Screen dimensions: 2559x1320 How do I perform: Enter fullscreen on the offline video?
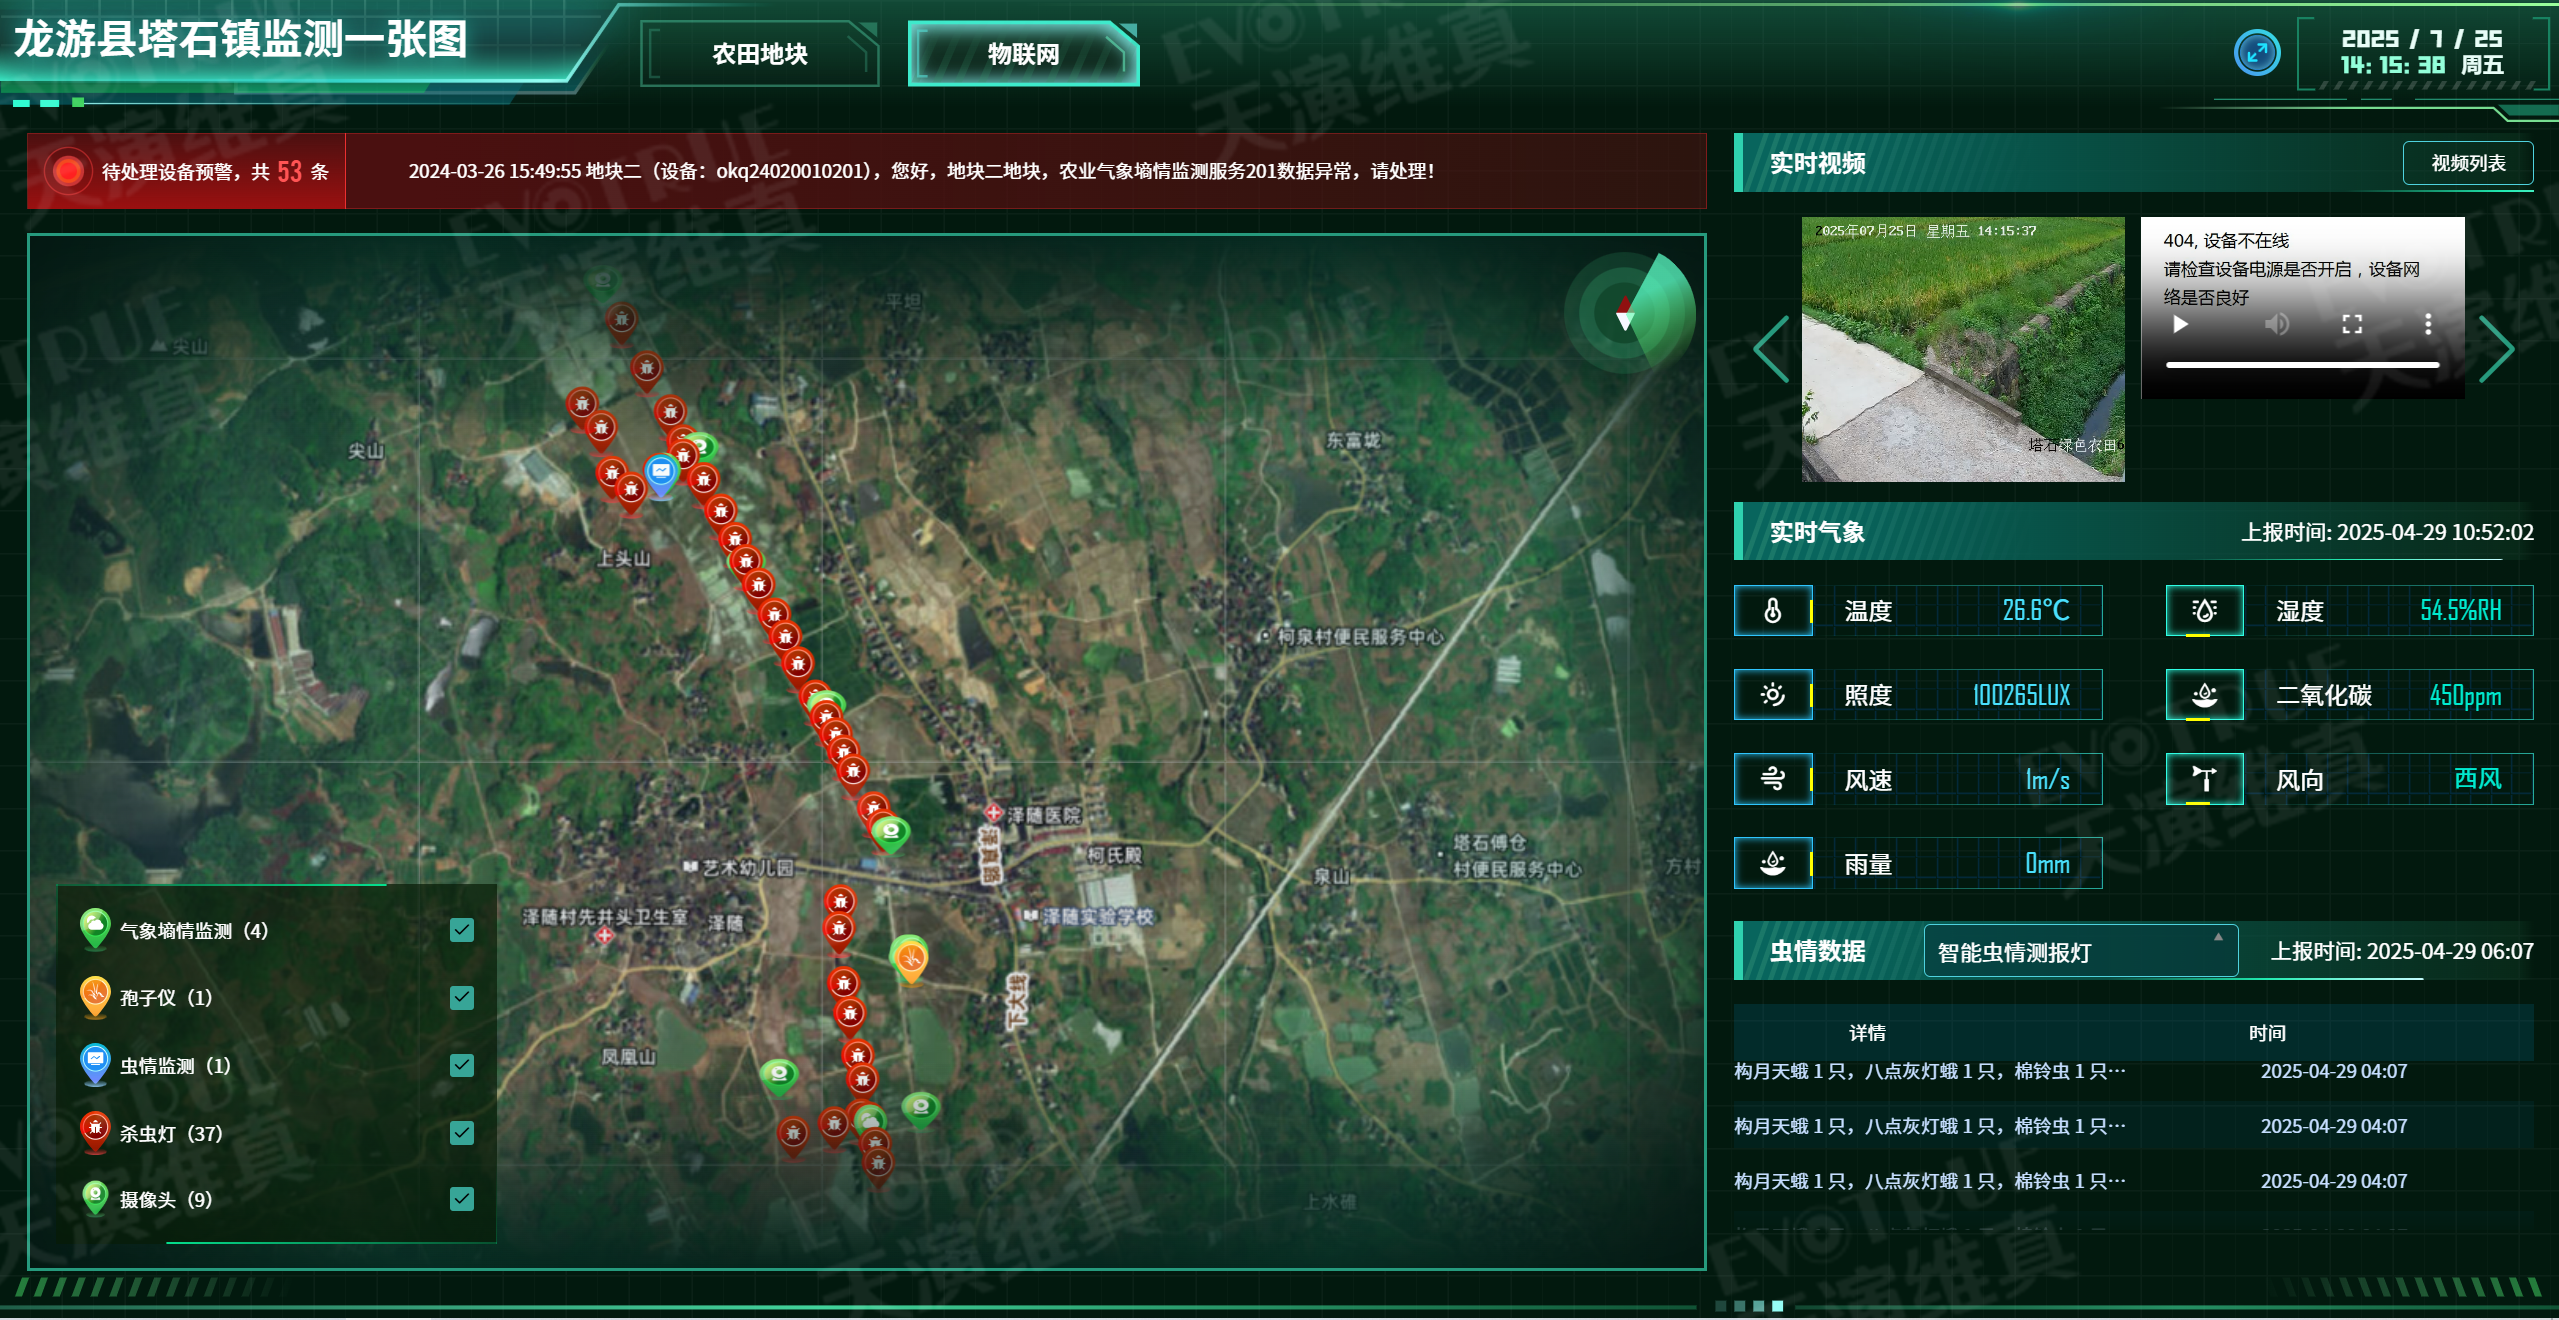(2352, 324)
